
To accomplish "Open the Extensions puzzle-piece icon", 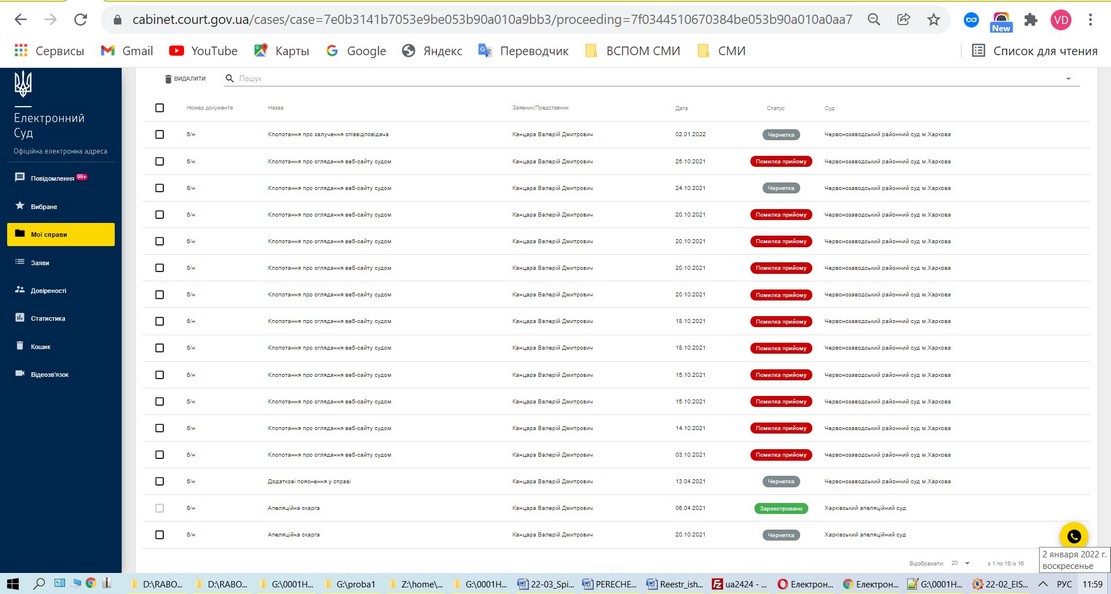I will click(1031, 20).
